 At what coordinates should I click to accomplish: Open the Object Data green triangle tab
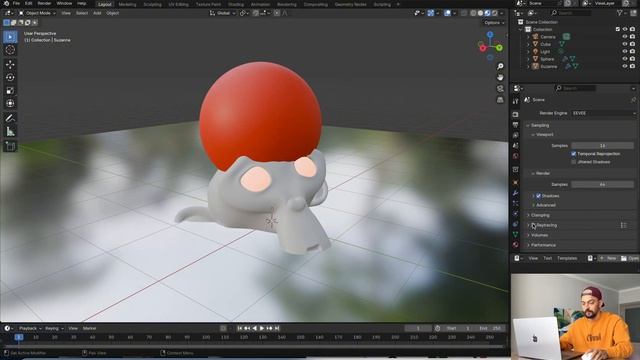point(516,234)
